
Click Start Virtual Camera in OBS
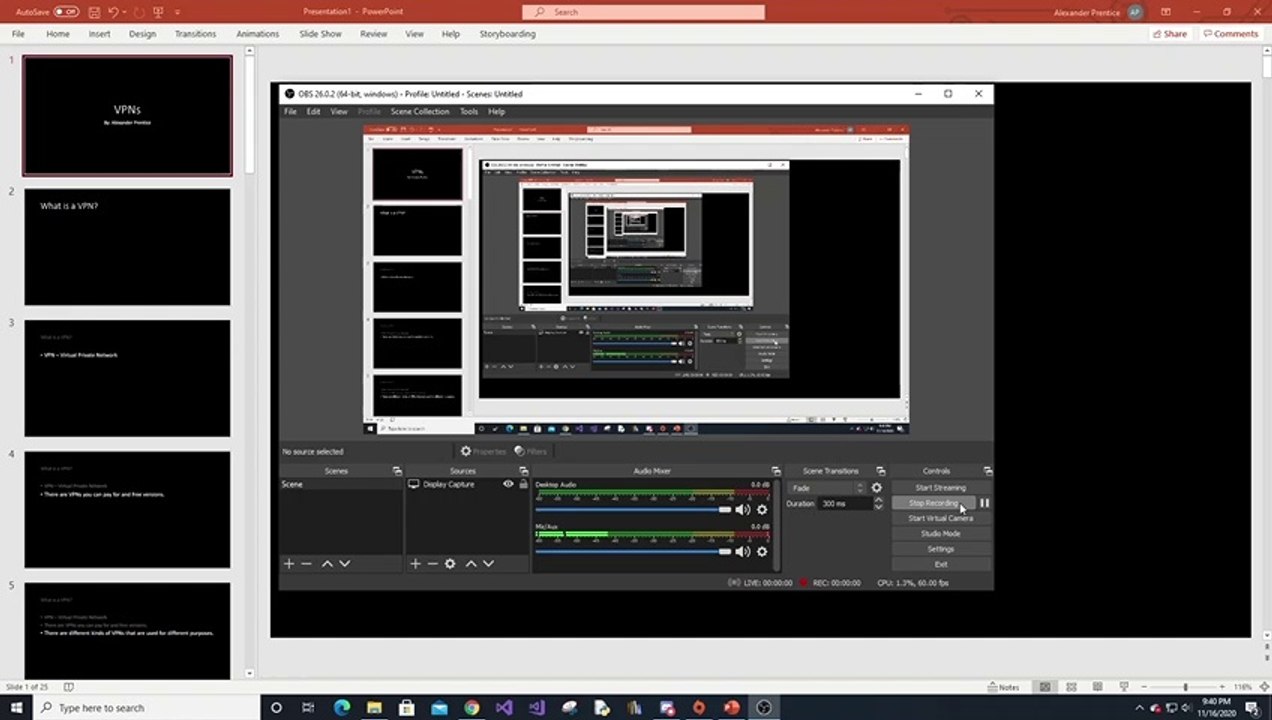coord(941,519)
